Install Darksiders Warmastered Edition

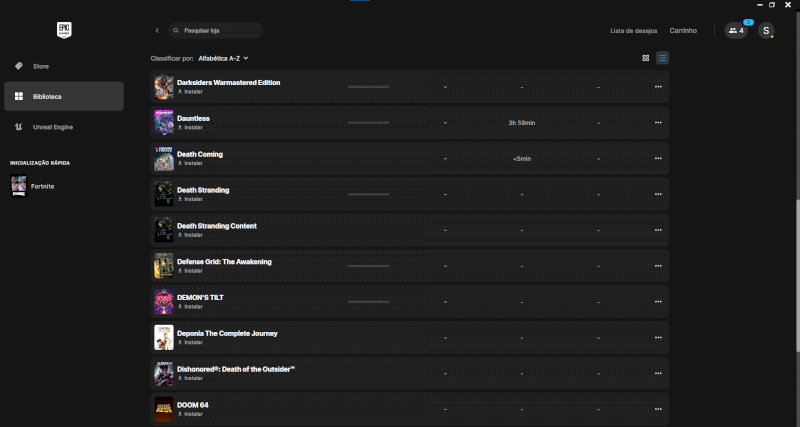pos(192,92)
